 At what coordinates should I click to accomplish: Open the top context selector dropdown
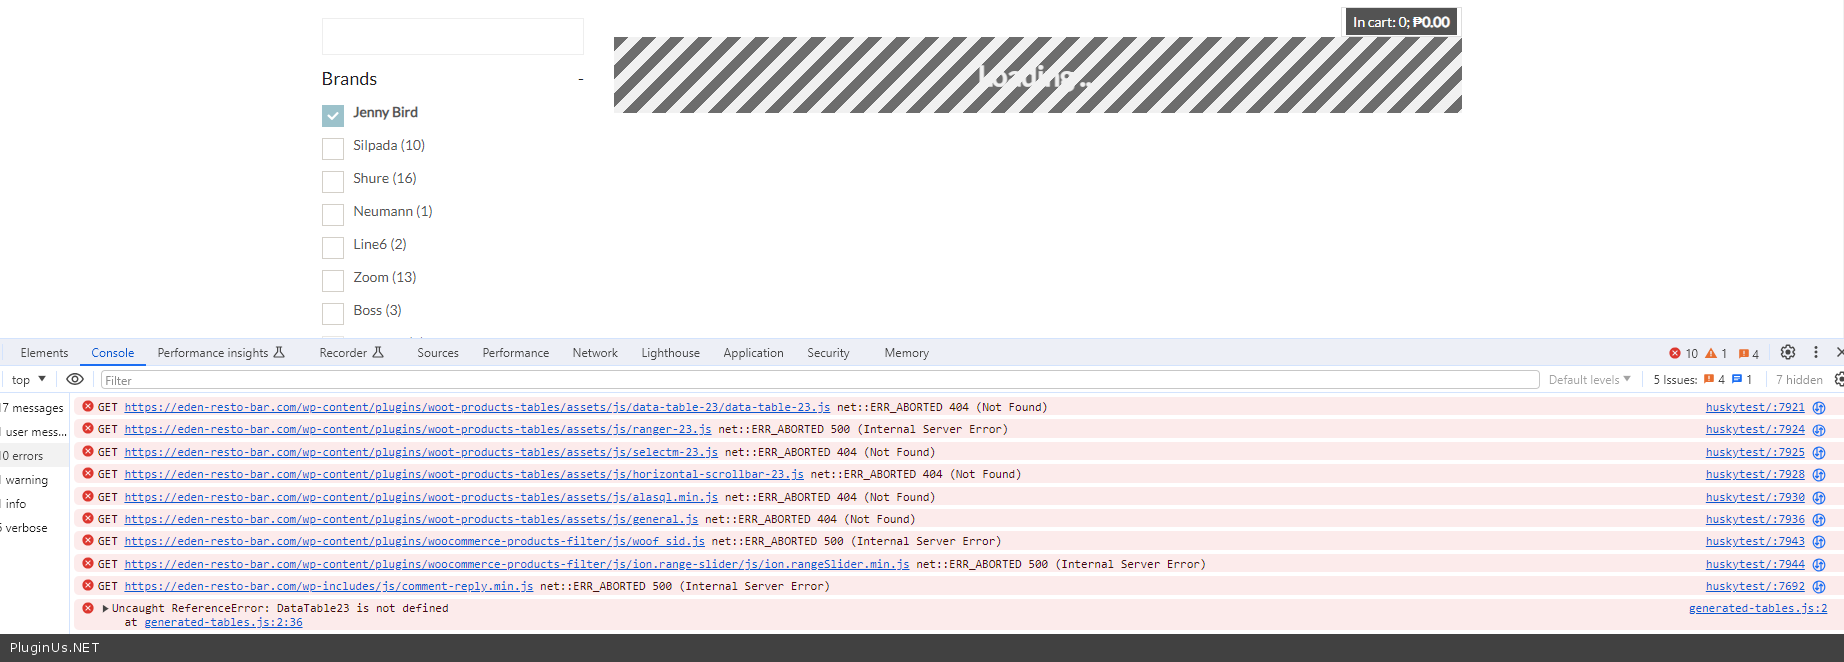click(29, 380)
